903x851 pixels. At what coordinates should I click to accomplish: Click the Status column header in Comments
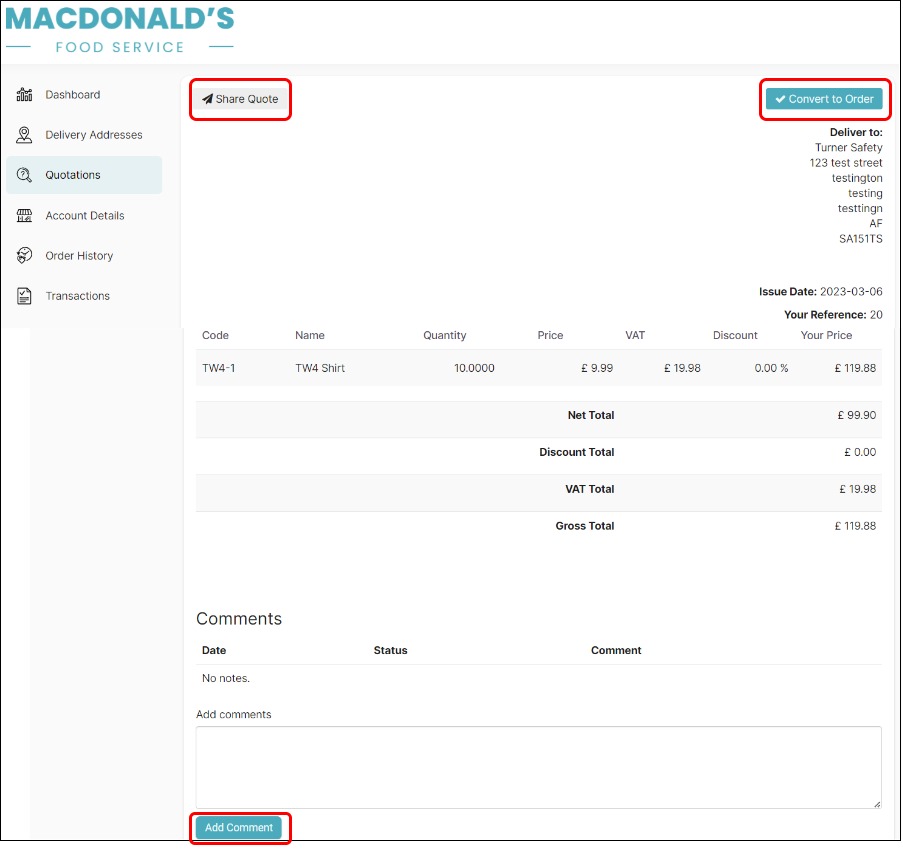390,650
